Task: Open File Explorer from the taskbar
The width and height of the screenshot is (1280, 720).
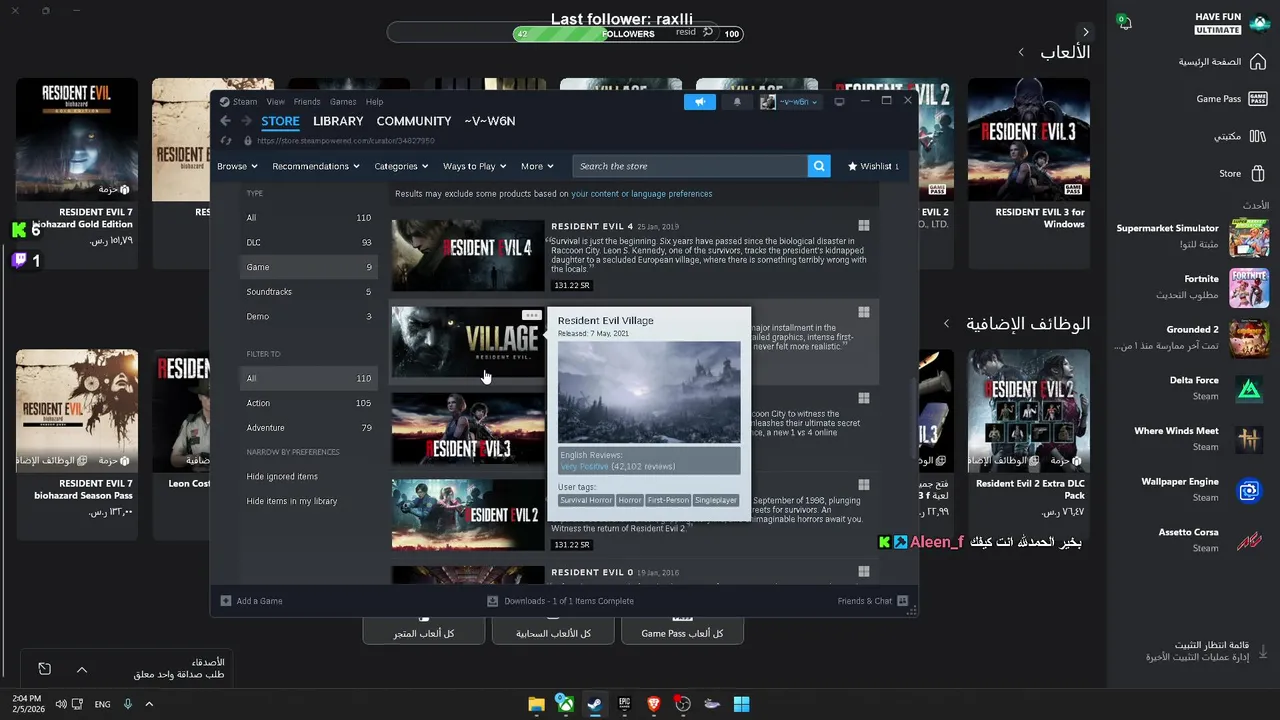Action: point(536,704)
